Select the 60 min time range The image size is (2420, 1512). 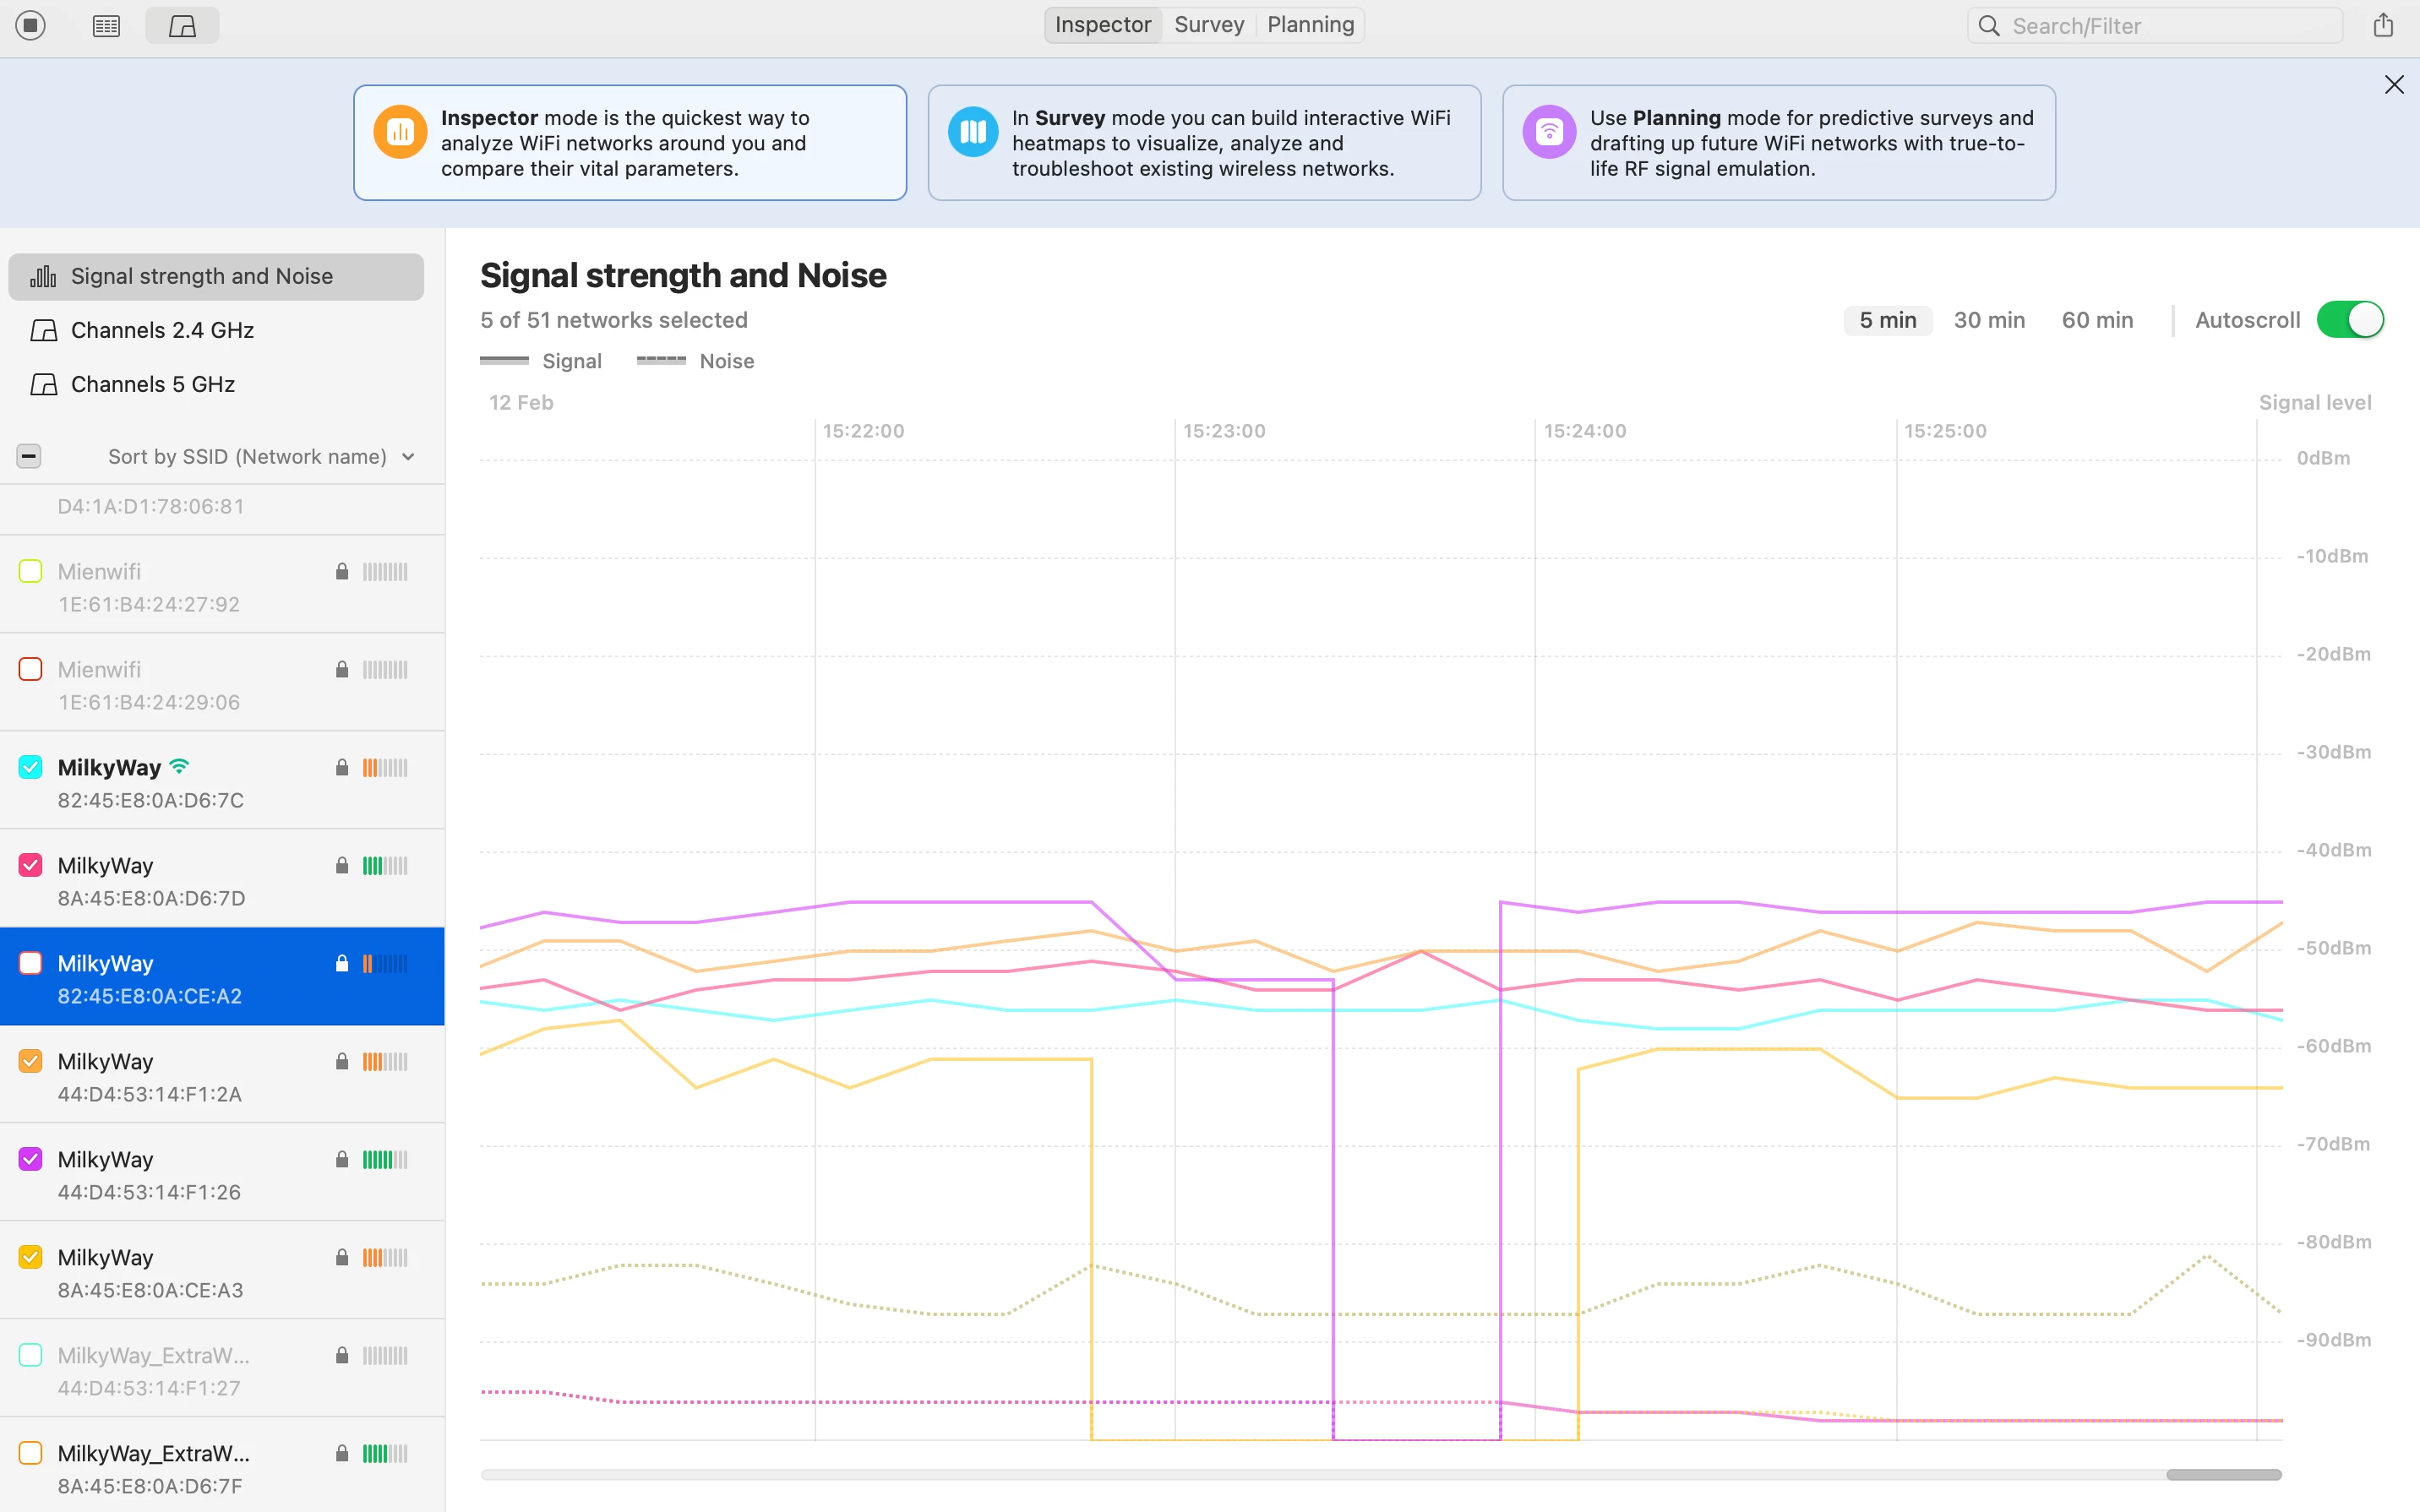[x=2096, y=320]
